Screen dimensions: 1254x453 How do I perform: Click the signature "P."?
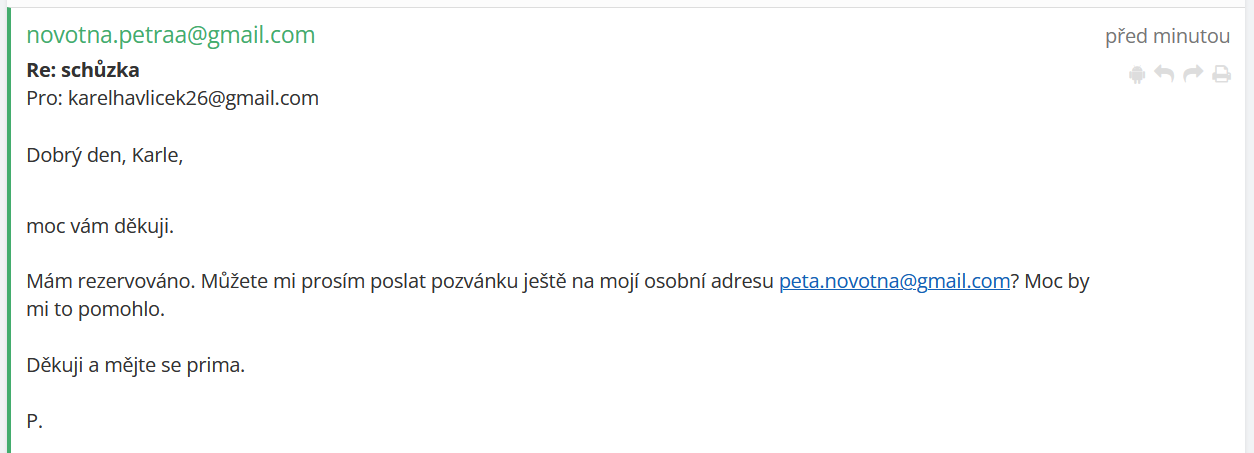(35, 421)
